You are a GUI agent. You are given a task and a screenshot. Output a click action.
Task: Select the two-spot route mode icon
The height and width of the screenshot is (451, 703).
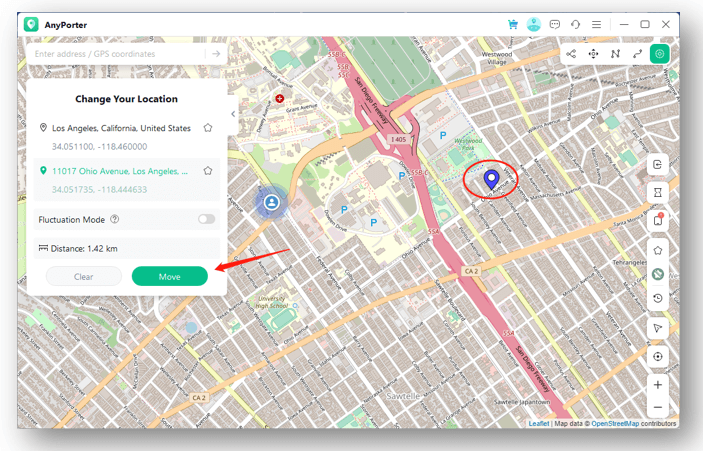(x=637, y=54)
